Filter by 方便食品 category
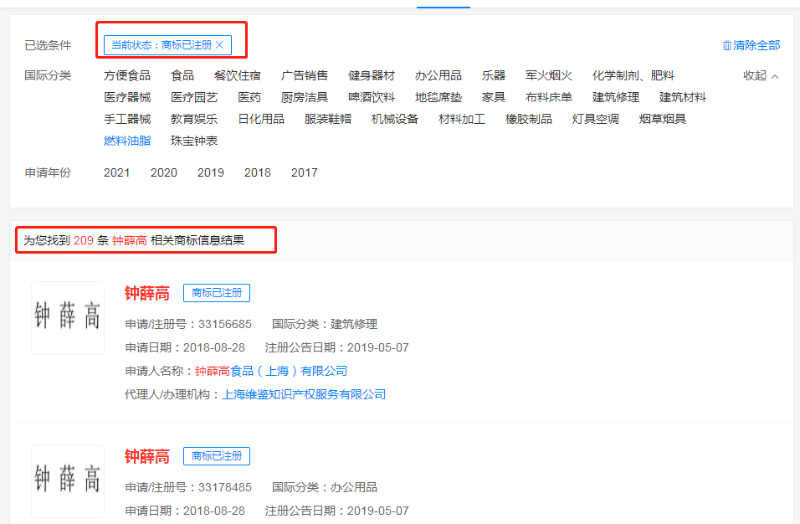Image resolution: width=800 pixels, height=524 pixels. click(x=127, y=76)
